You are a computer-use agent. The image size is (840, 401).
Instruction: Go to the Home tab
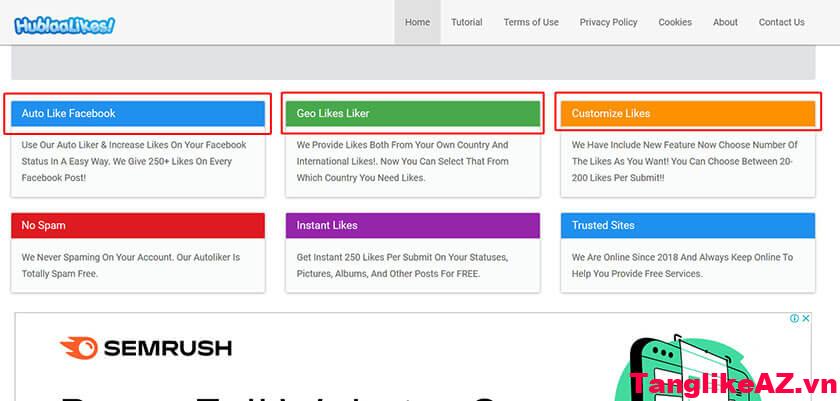[x=417, y=22]
